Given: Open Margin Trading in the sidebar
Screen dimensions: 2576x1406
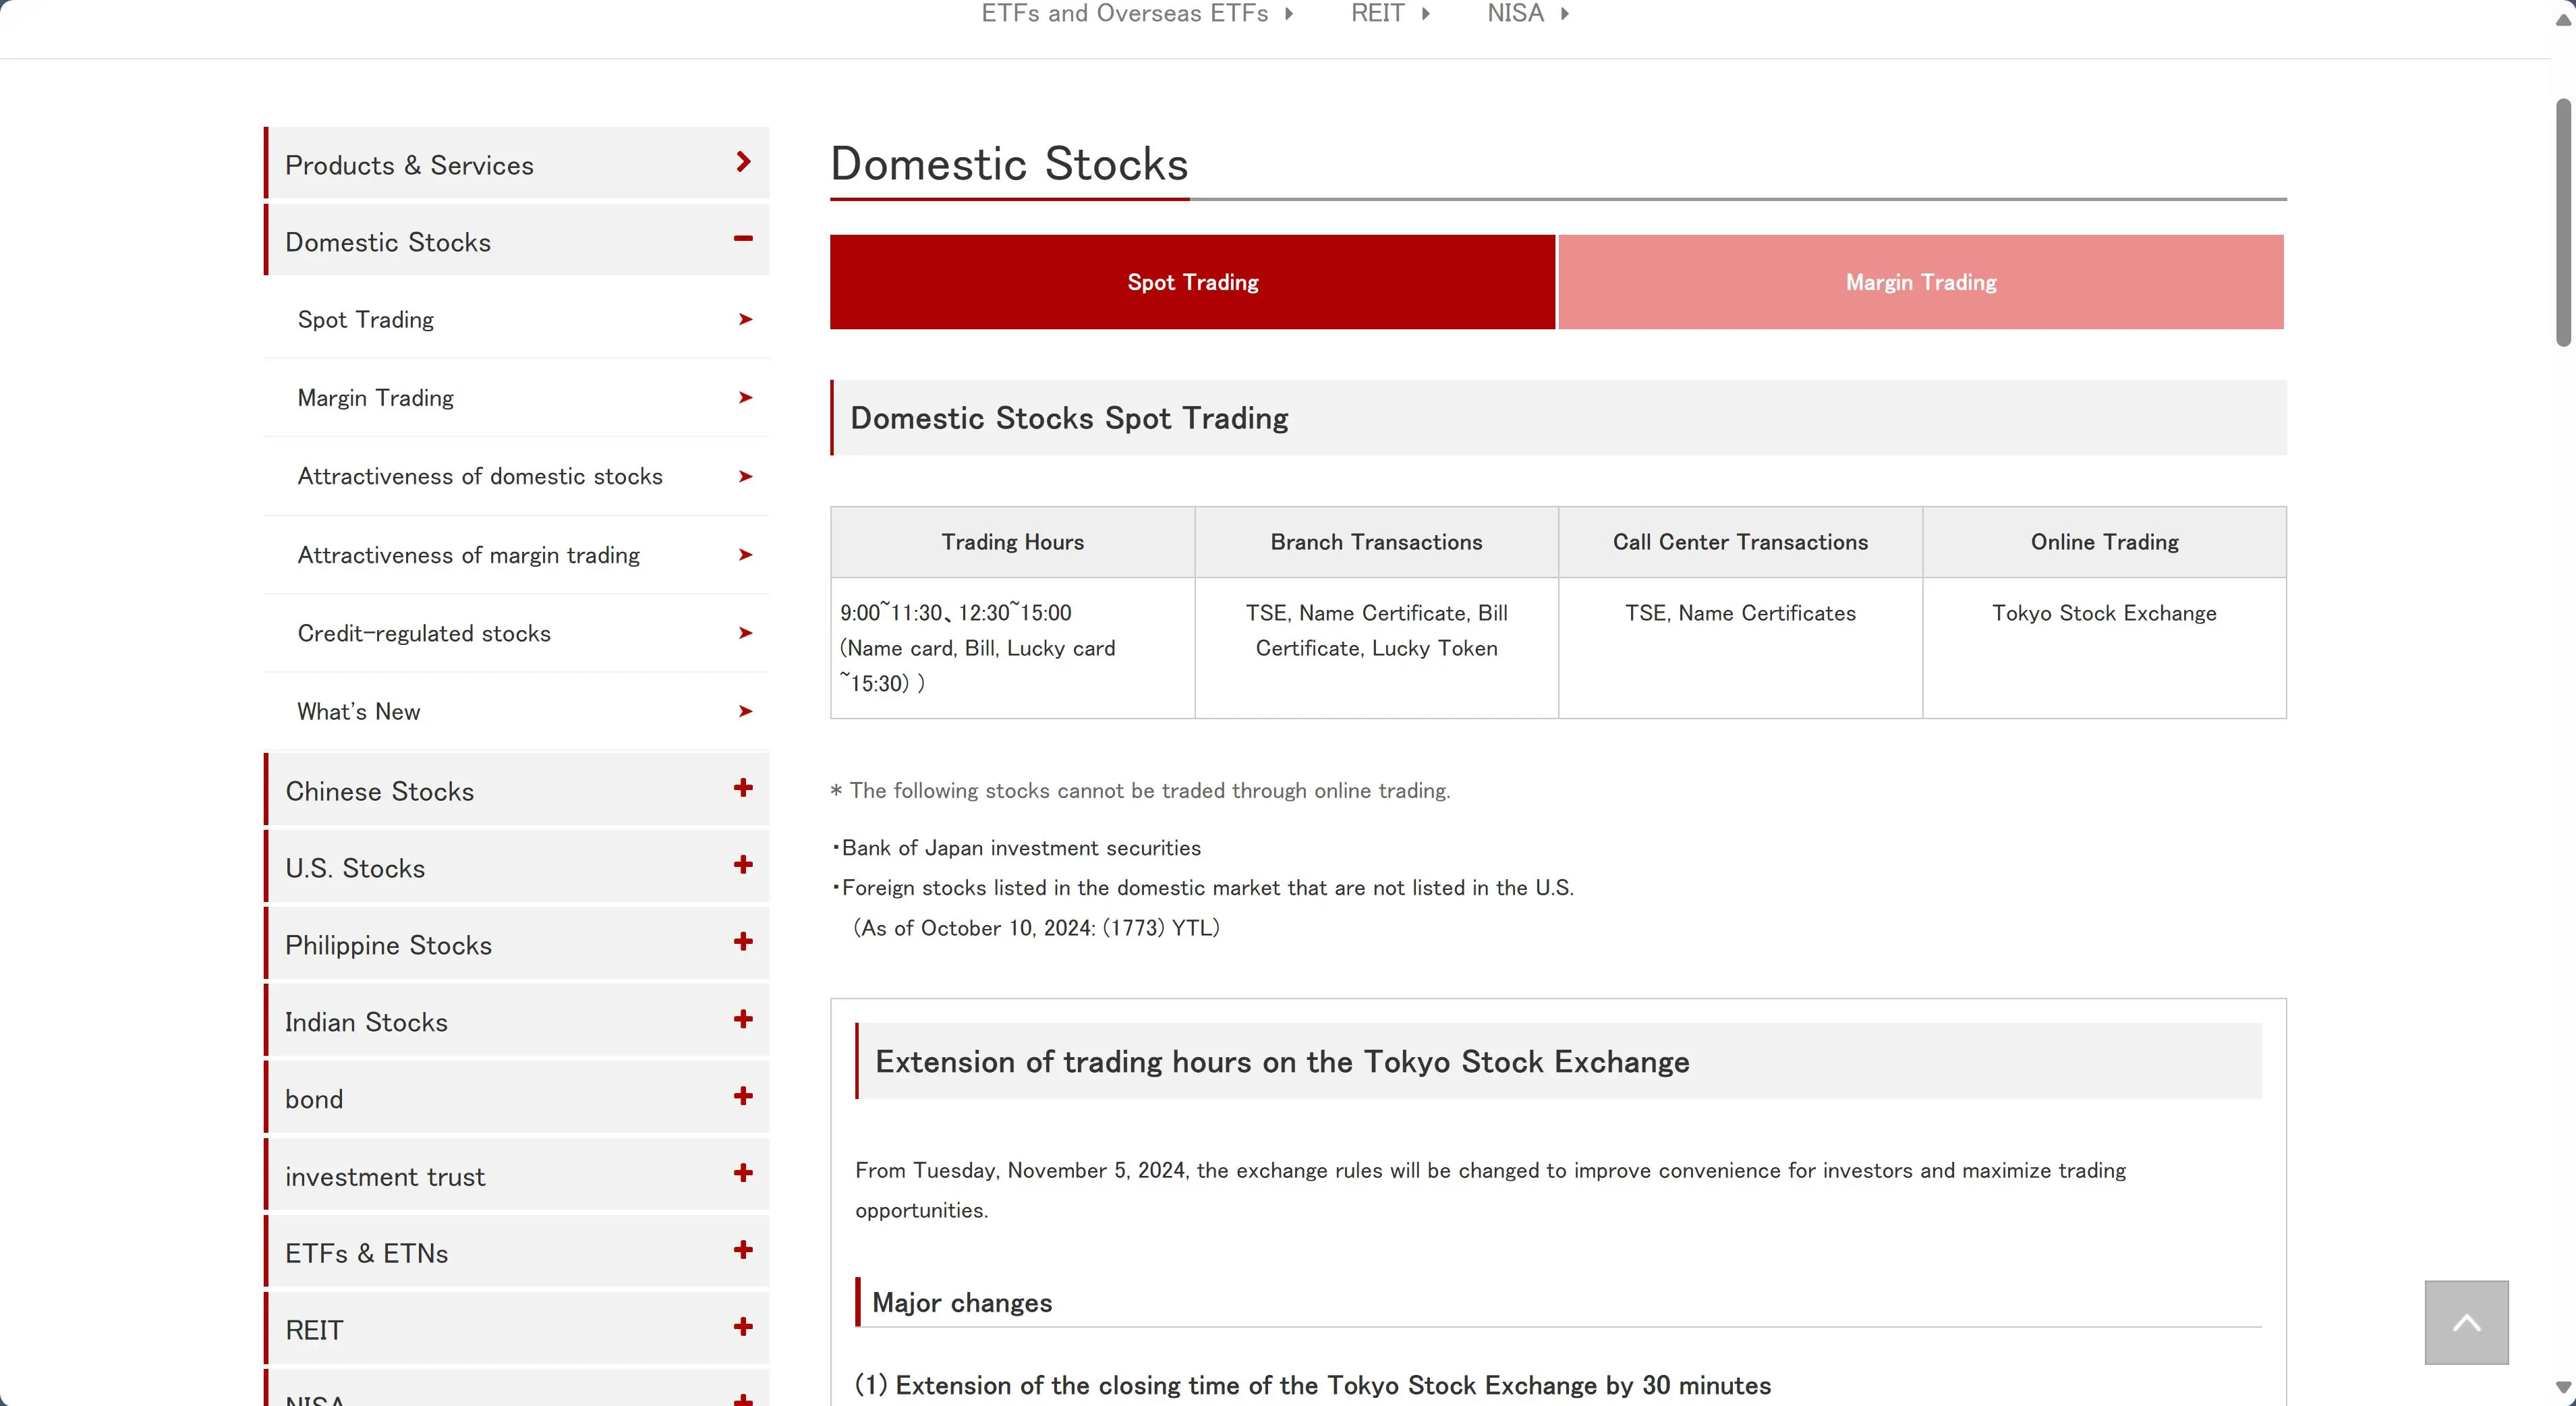Looking at the screenshot, I should tap(517, 398).
